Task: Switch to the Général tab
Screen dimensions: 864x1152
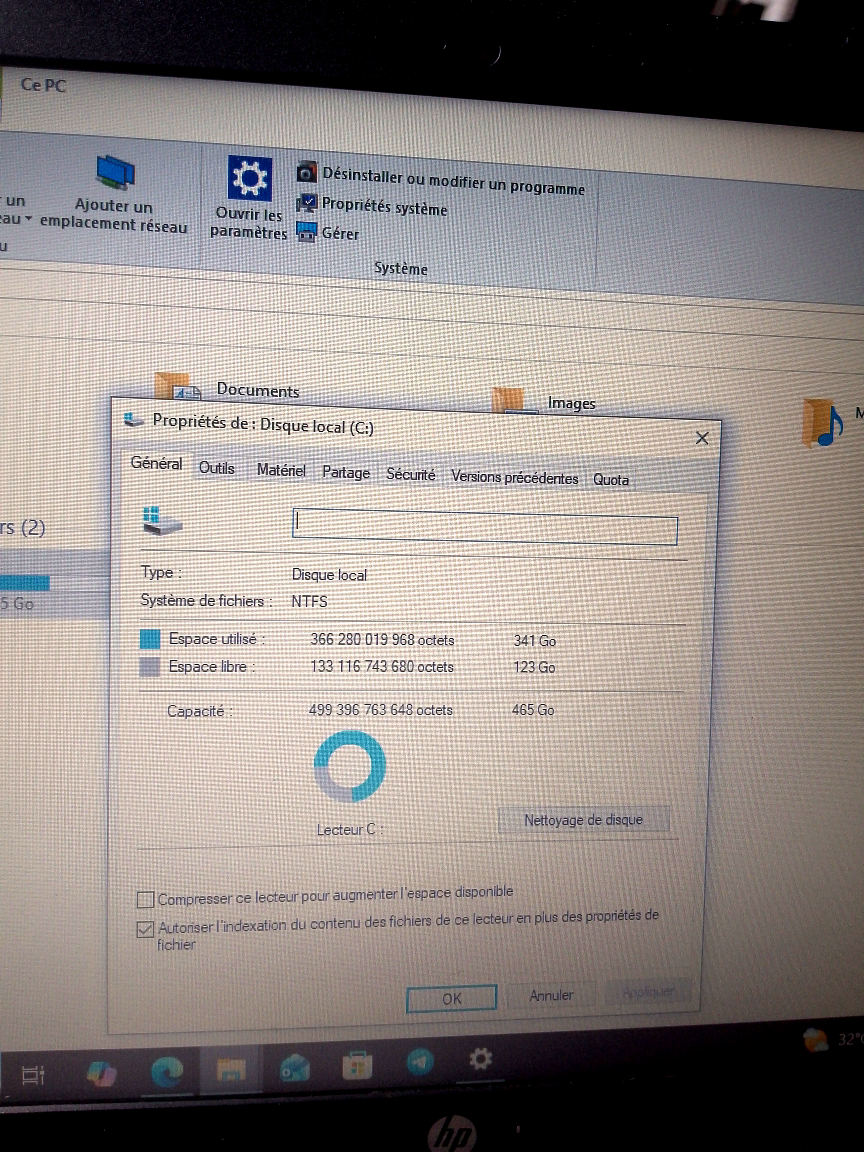Action: (156, 463)
